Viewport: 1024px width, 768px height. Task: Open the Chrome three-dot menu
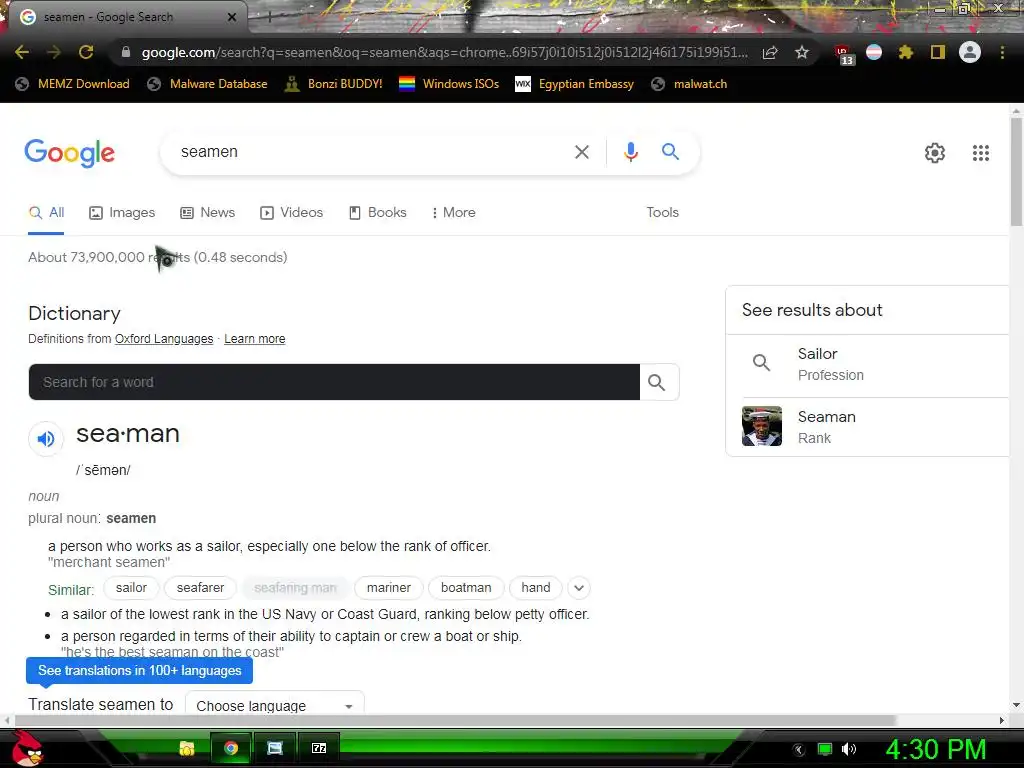coord(1002,52)
